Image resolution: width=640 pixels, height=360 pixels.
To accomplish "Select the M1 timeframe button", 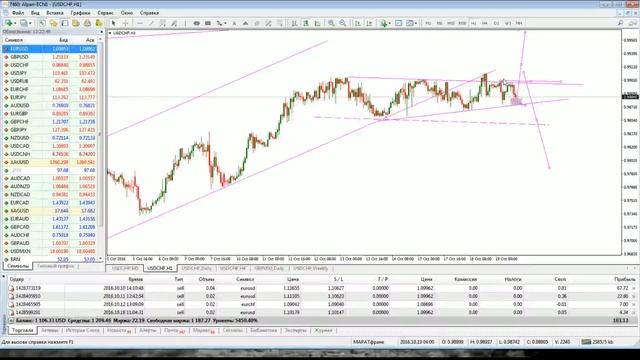I will click(x=428, y=23).
